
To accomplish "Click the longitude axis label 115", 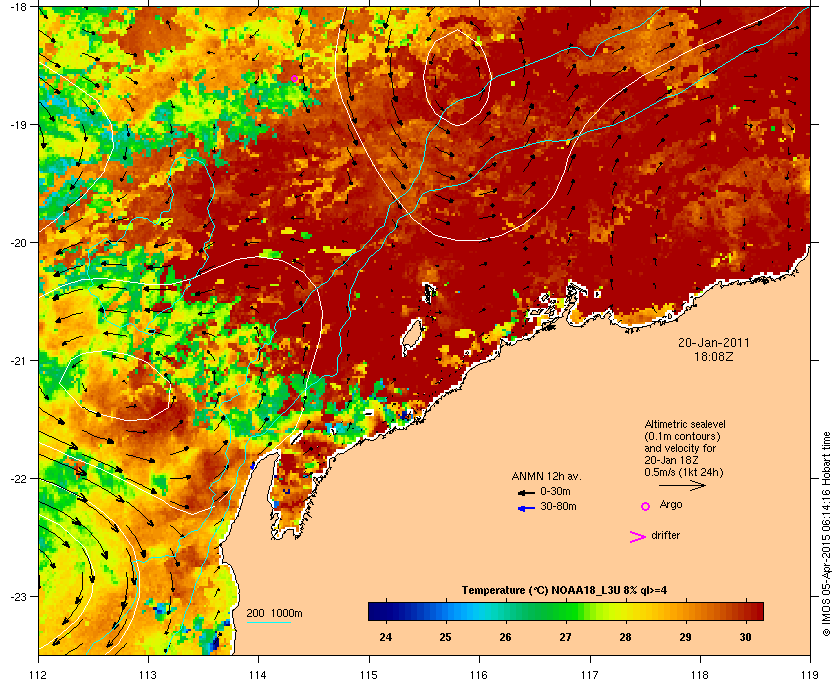I will pyautogui.click(x=369, y=674).
